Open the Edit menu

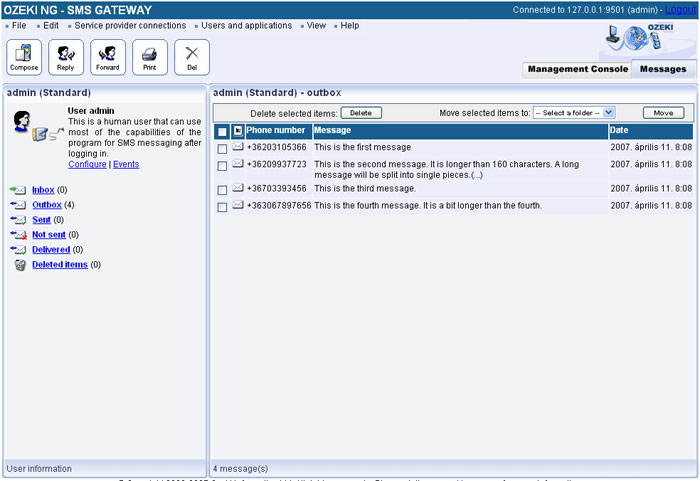click(x=51, y=26)
